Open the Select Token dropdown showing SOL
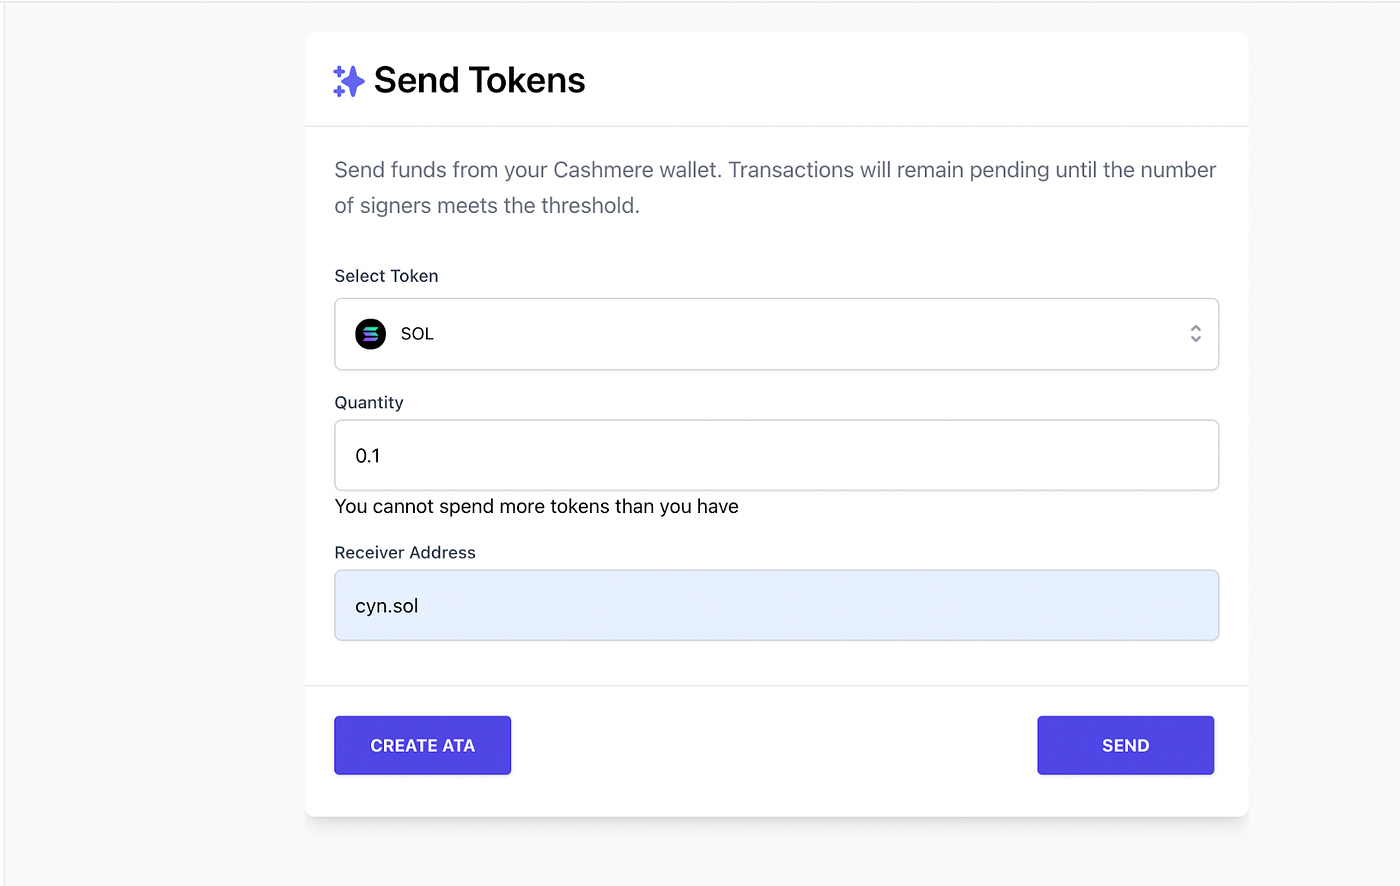 pos(776,334)
